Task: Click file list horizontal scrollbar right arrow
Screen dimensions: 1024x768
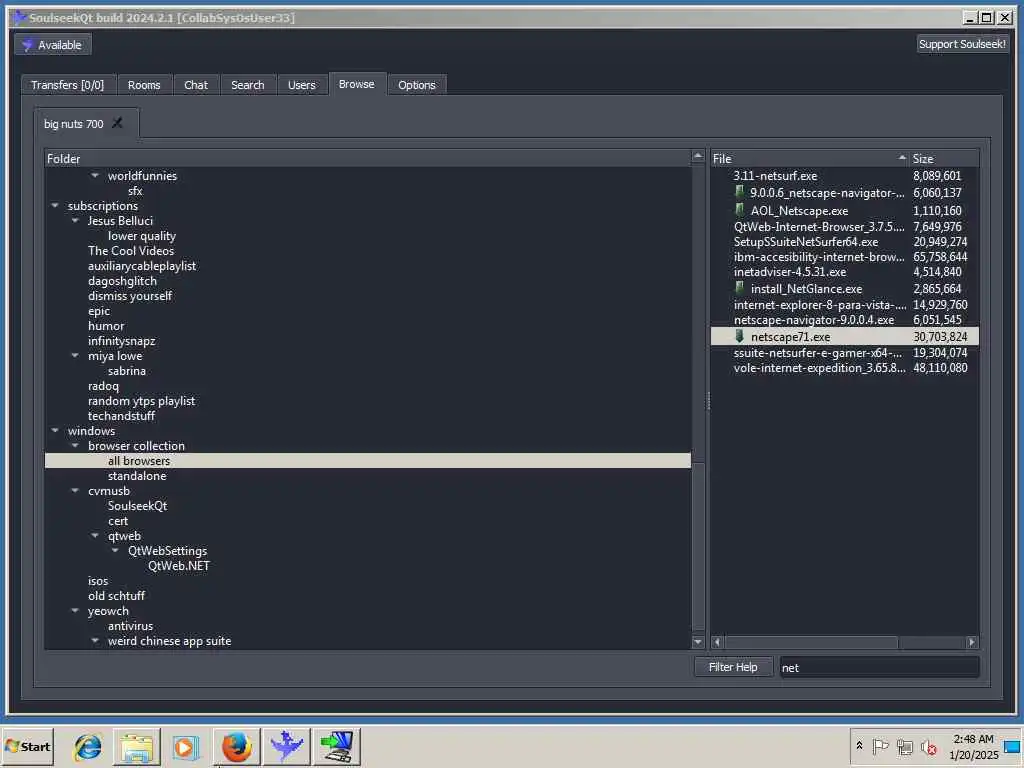Action: click(972, 643)
